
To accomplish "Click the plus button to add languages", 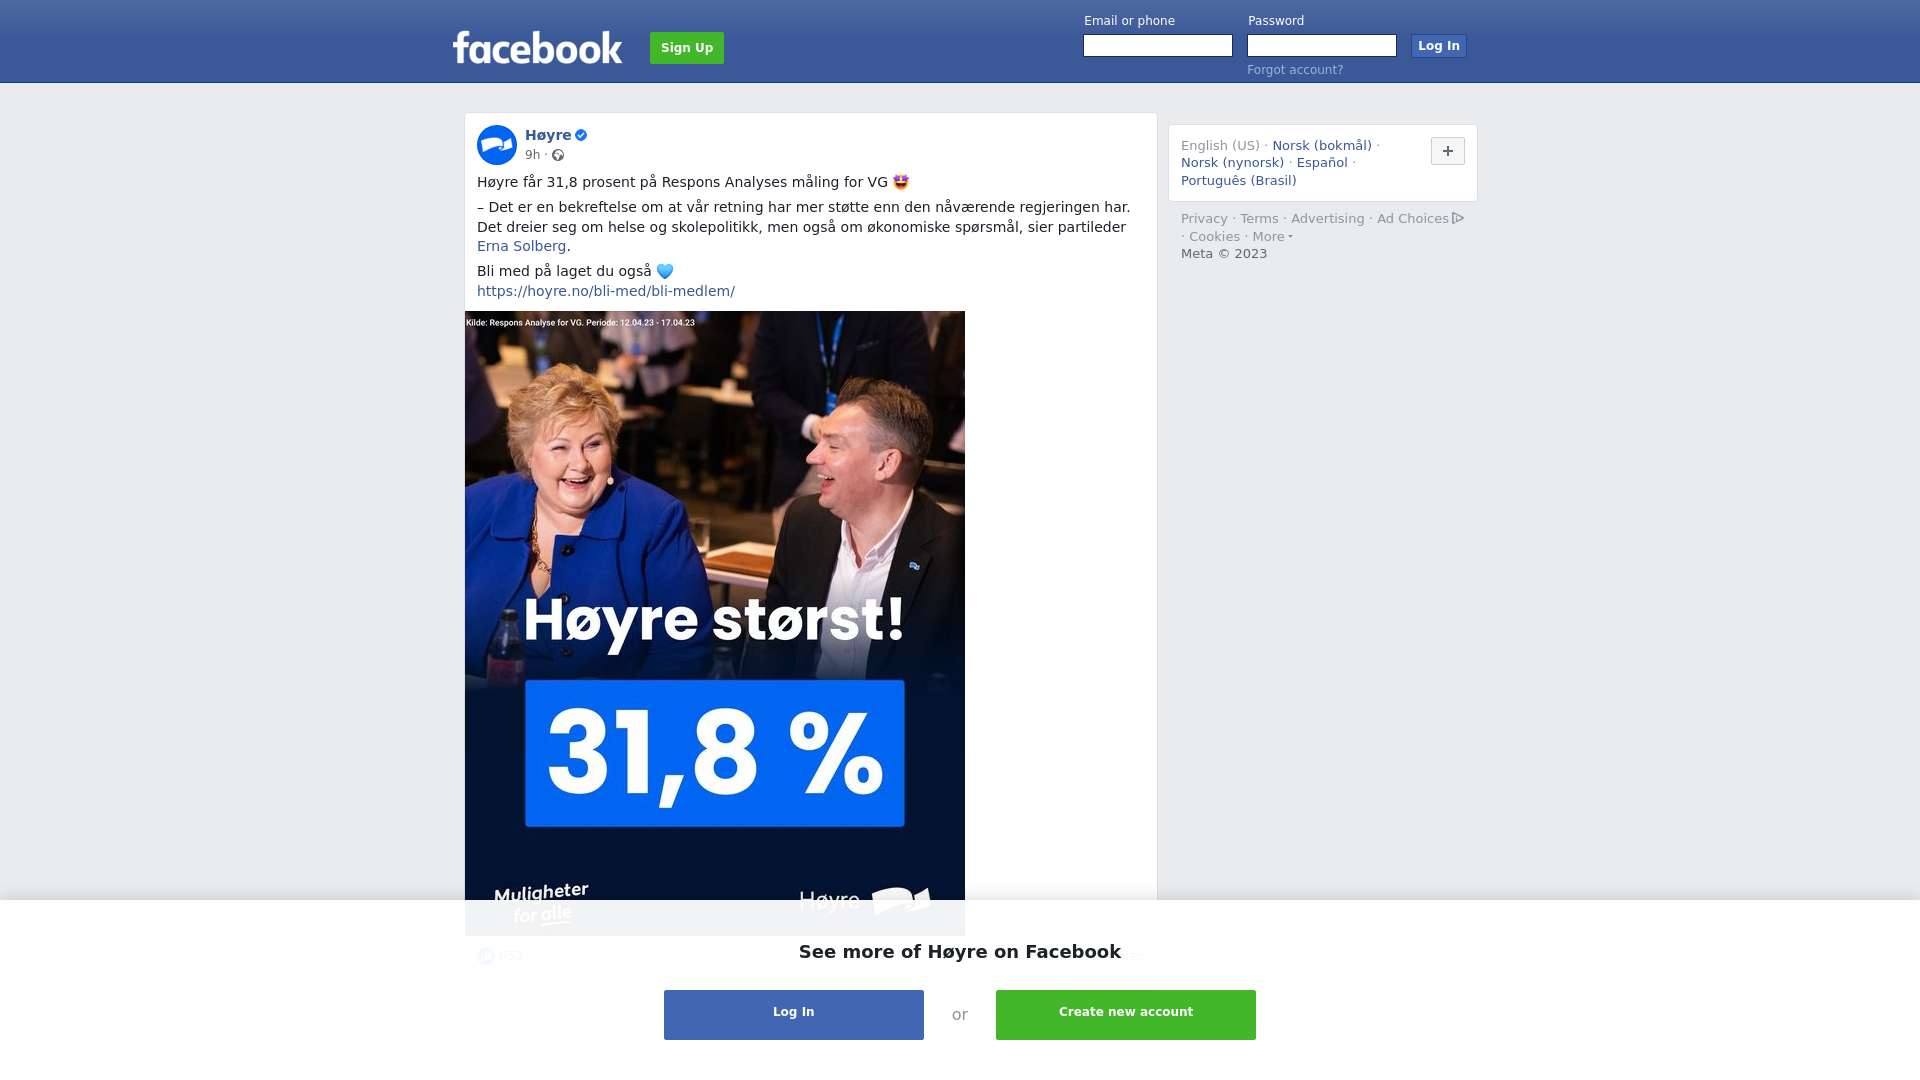I will coord(1448,151).
